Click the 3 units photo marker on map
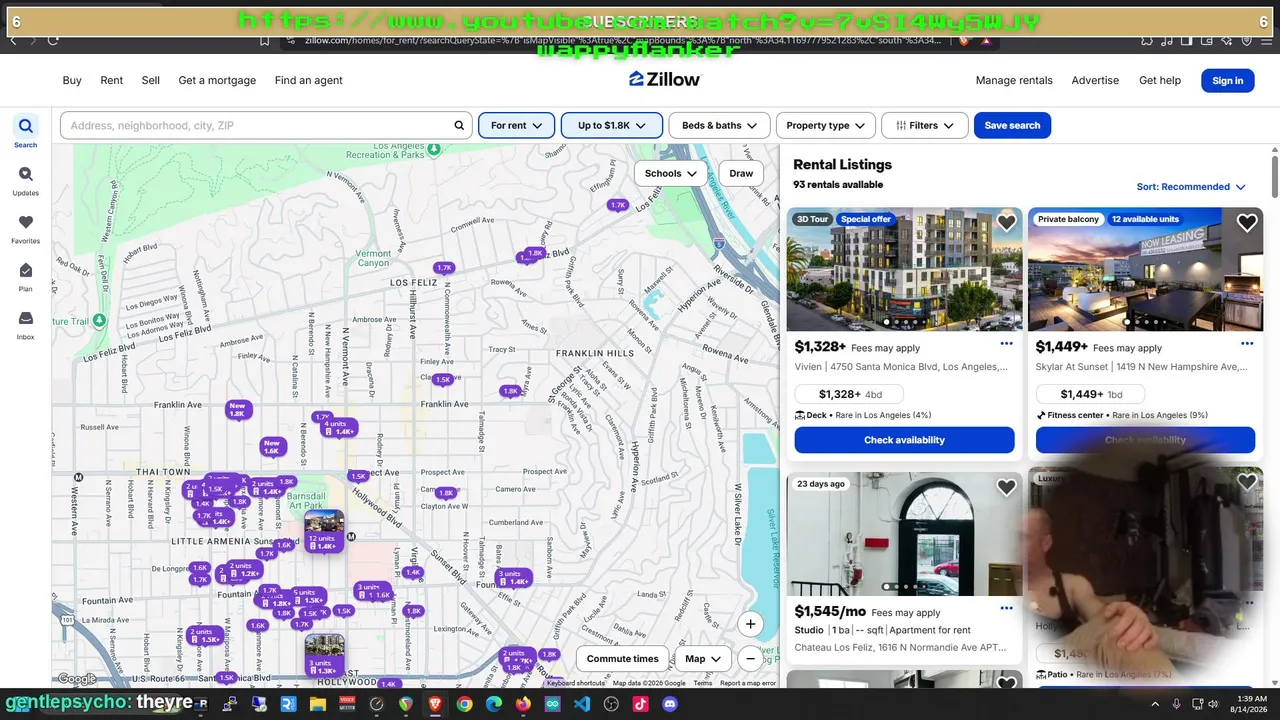This screenshot has width=1280, height=720. click(x=324, y=654)
